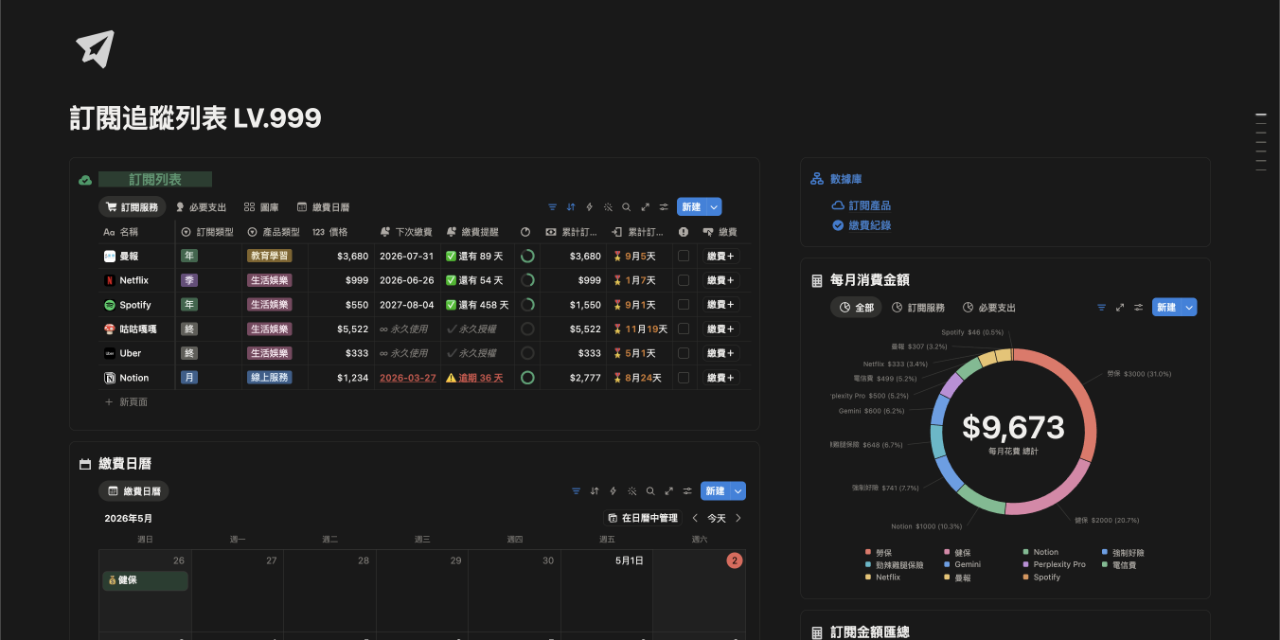1280x640 pixels.
Task: Click the Uber row icon
Action: pyautogui.click(x=110, y=353)
